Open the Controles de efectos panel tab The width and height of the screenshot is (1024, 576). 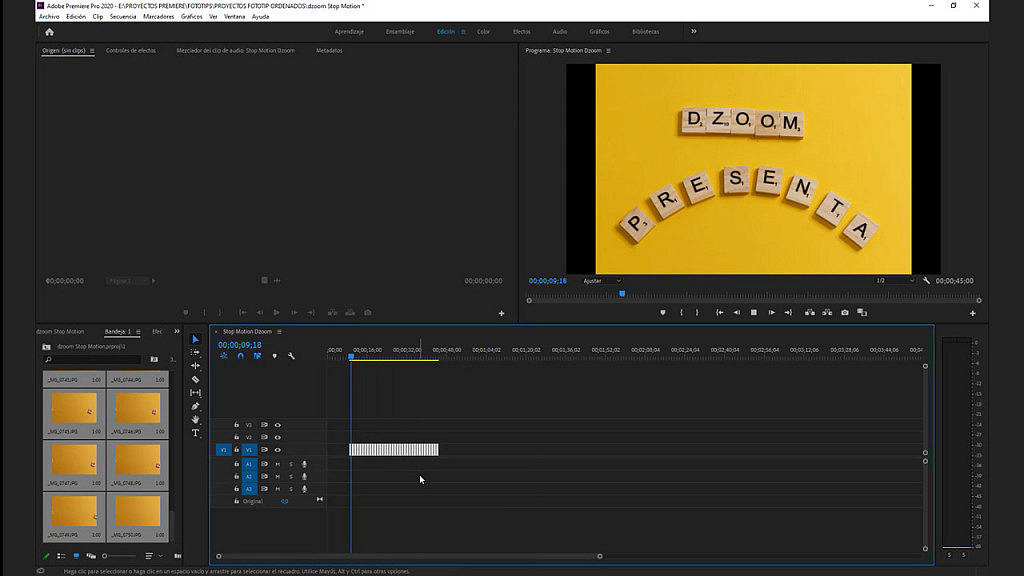click(x=131, y=50)
